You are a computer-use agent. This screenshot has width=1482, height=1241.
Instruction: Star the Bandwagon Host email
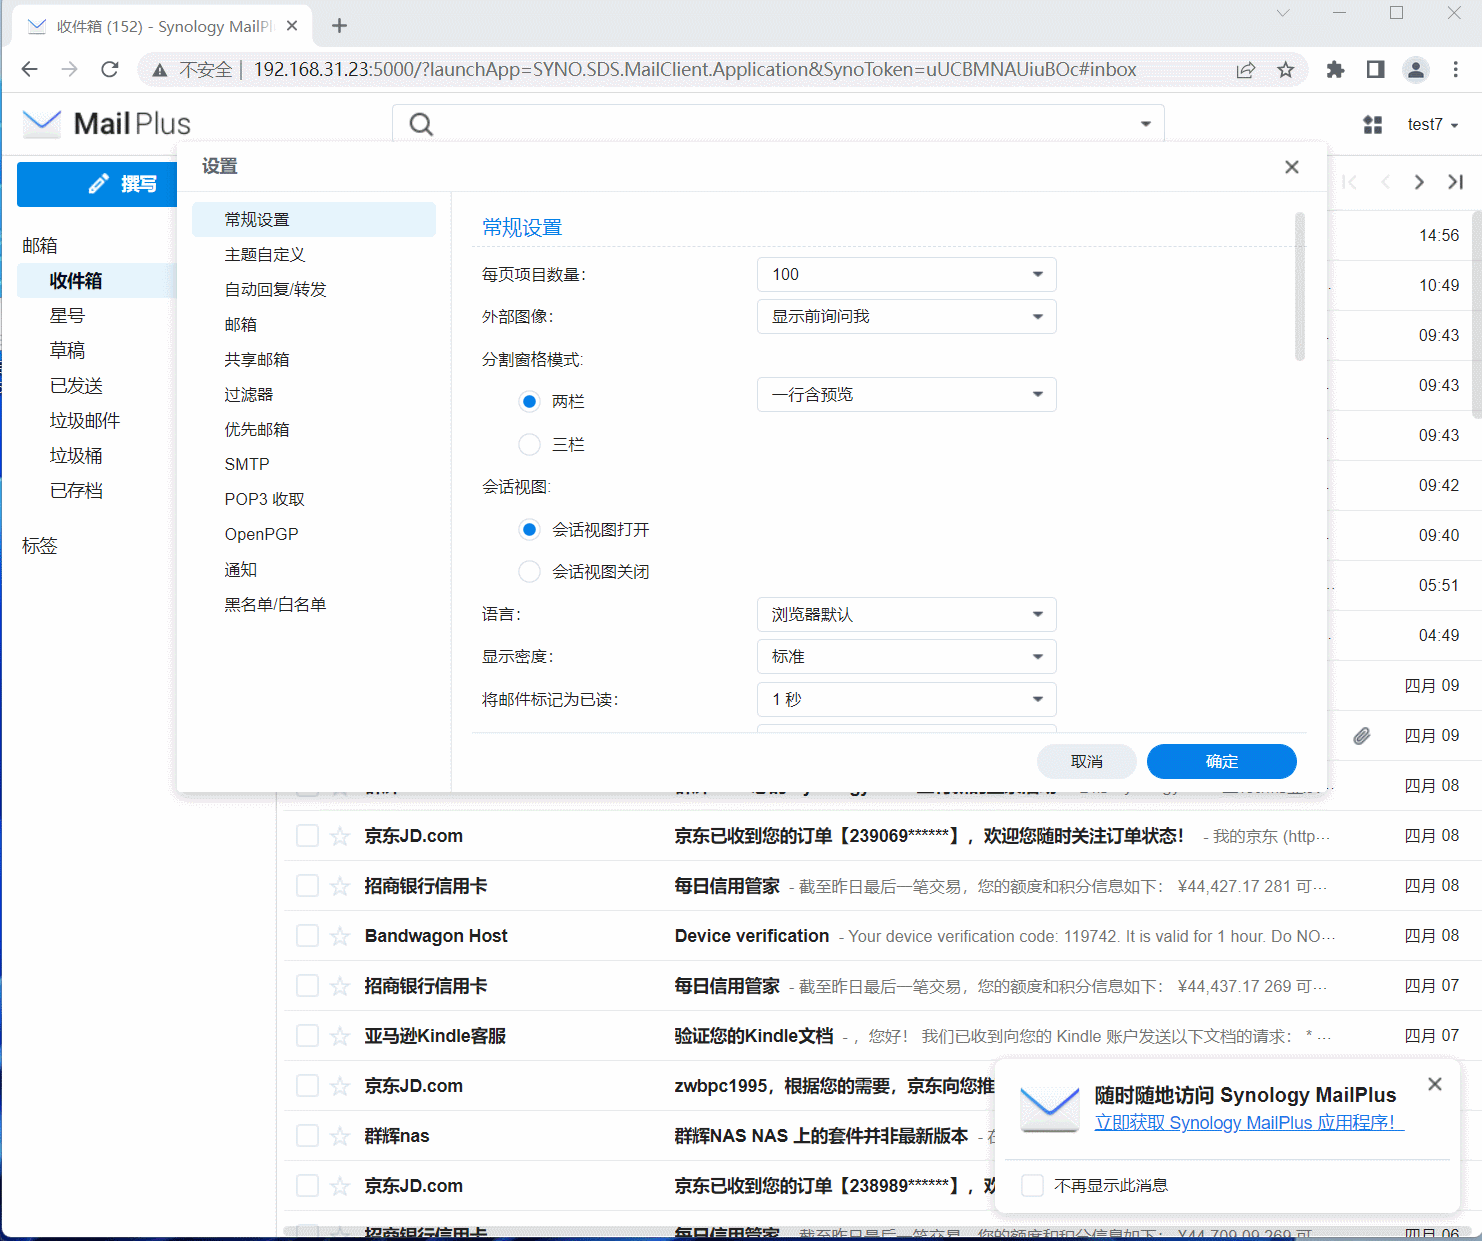click(340, 936)
